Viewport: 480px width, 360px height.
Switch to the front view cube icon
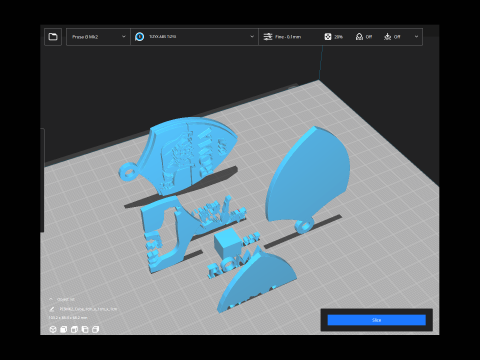click(x=63, y=329)
